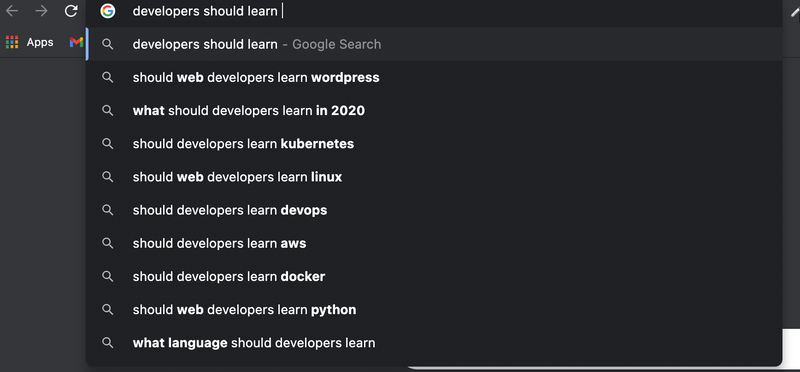Pick 'should developers learn aws' suggestion

434,243
